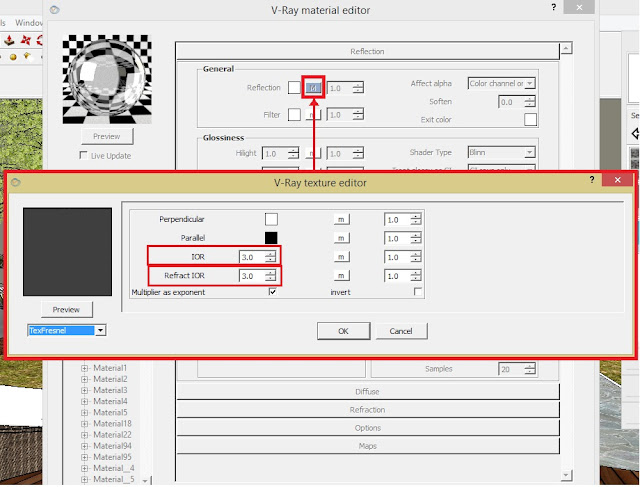Open the TexFresnel texture type dropdown

click(100, 330)
